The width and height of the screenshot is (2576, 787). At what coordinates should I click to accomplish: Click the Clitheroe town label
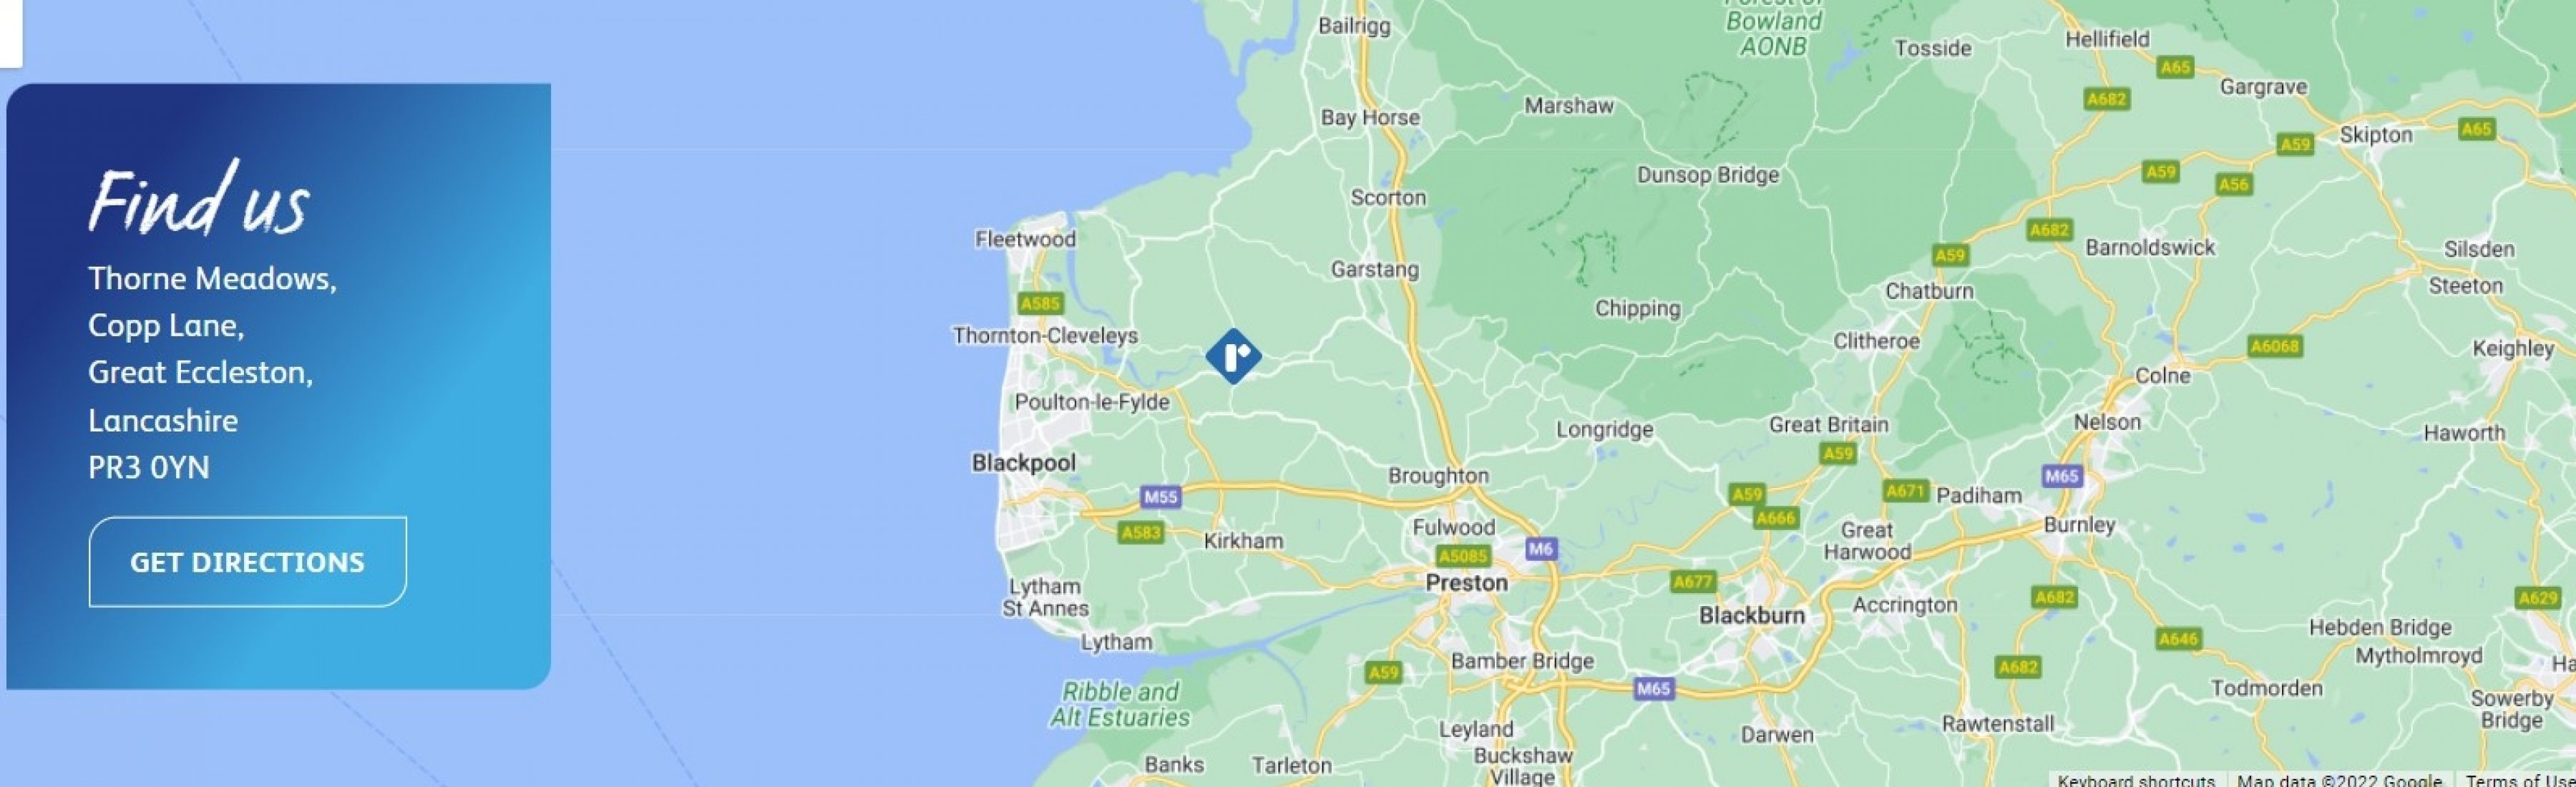pos(1876,341)
